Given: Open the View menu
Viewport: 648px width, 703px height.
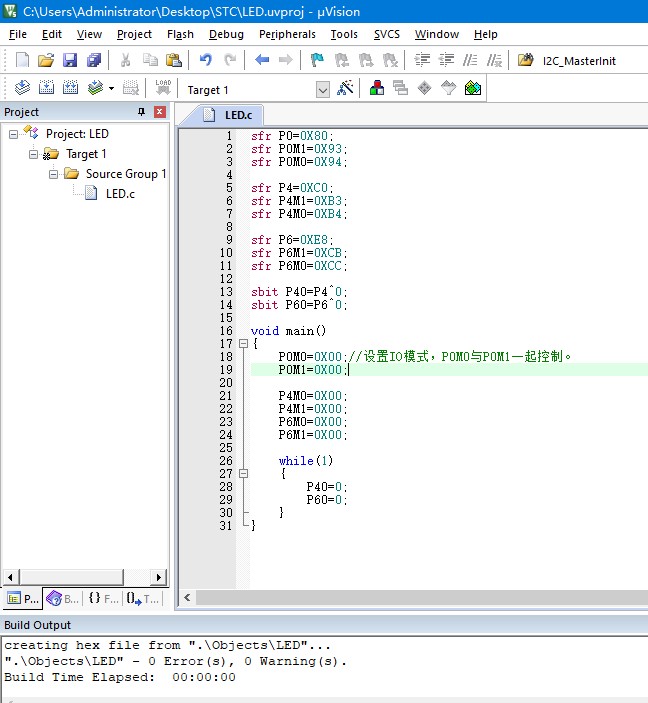Looking at the screenshot, I should [x=89, y=35].
